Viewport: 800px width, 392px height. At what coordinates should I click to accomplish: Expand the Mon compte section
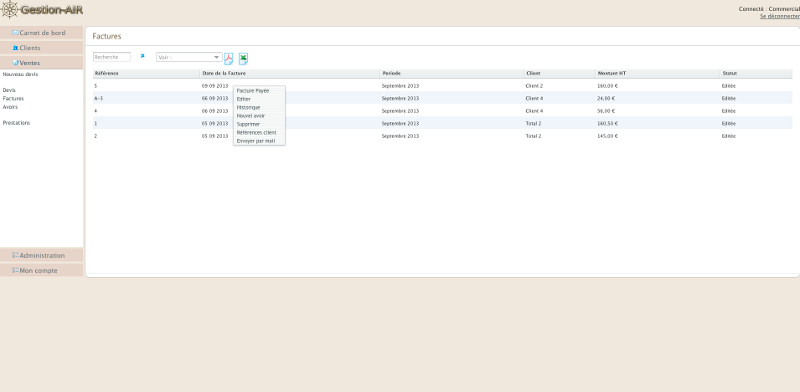tap(41, 271)
